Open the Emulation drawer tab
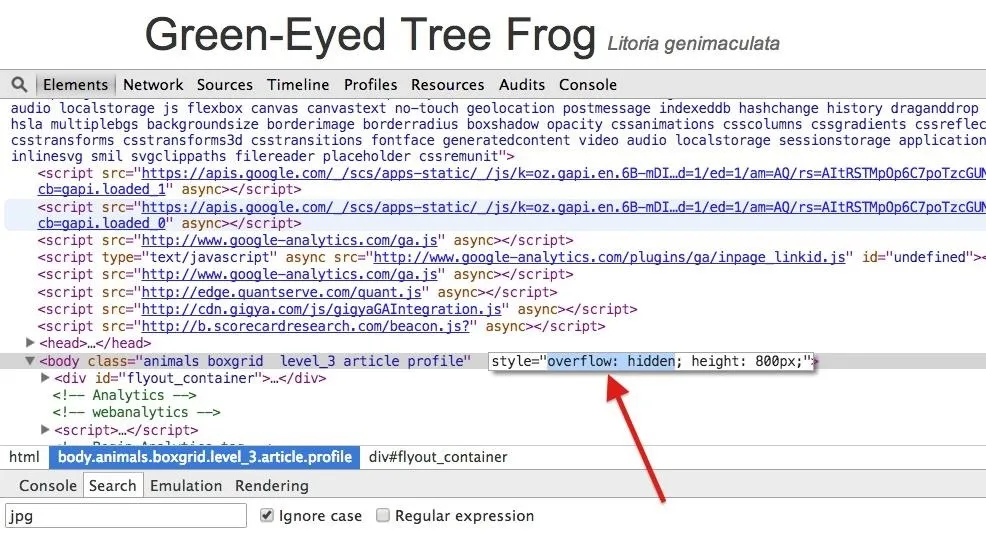Viewport: 986px width, 553px height. (x=186, y=486)
